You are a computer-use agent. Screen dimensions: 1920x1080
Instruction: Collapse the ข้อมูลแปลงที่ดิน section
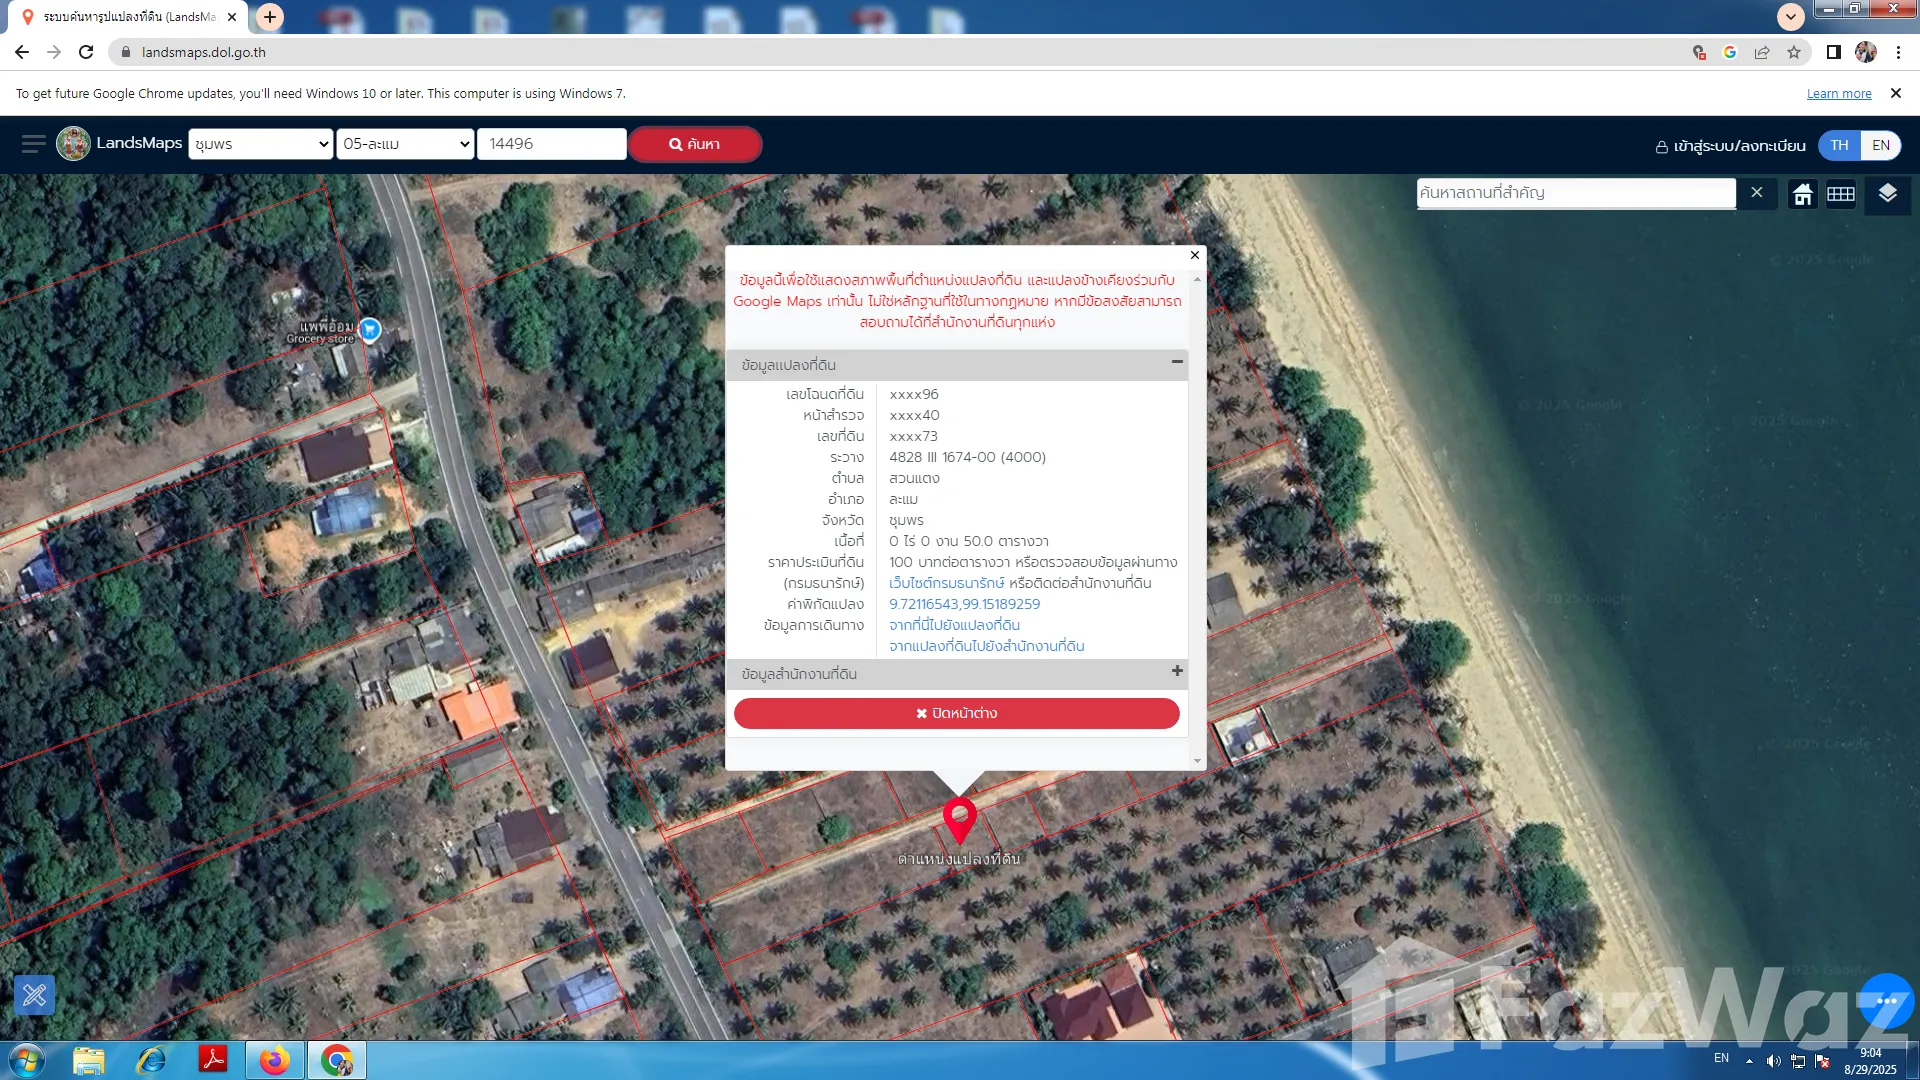pyautogui.click(x=1177, y=362)
